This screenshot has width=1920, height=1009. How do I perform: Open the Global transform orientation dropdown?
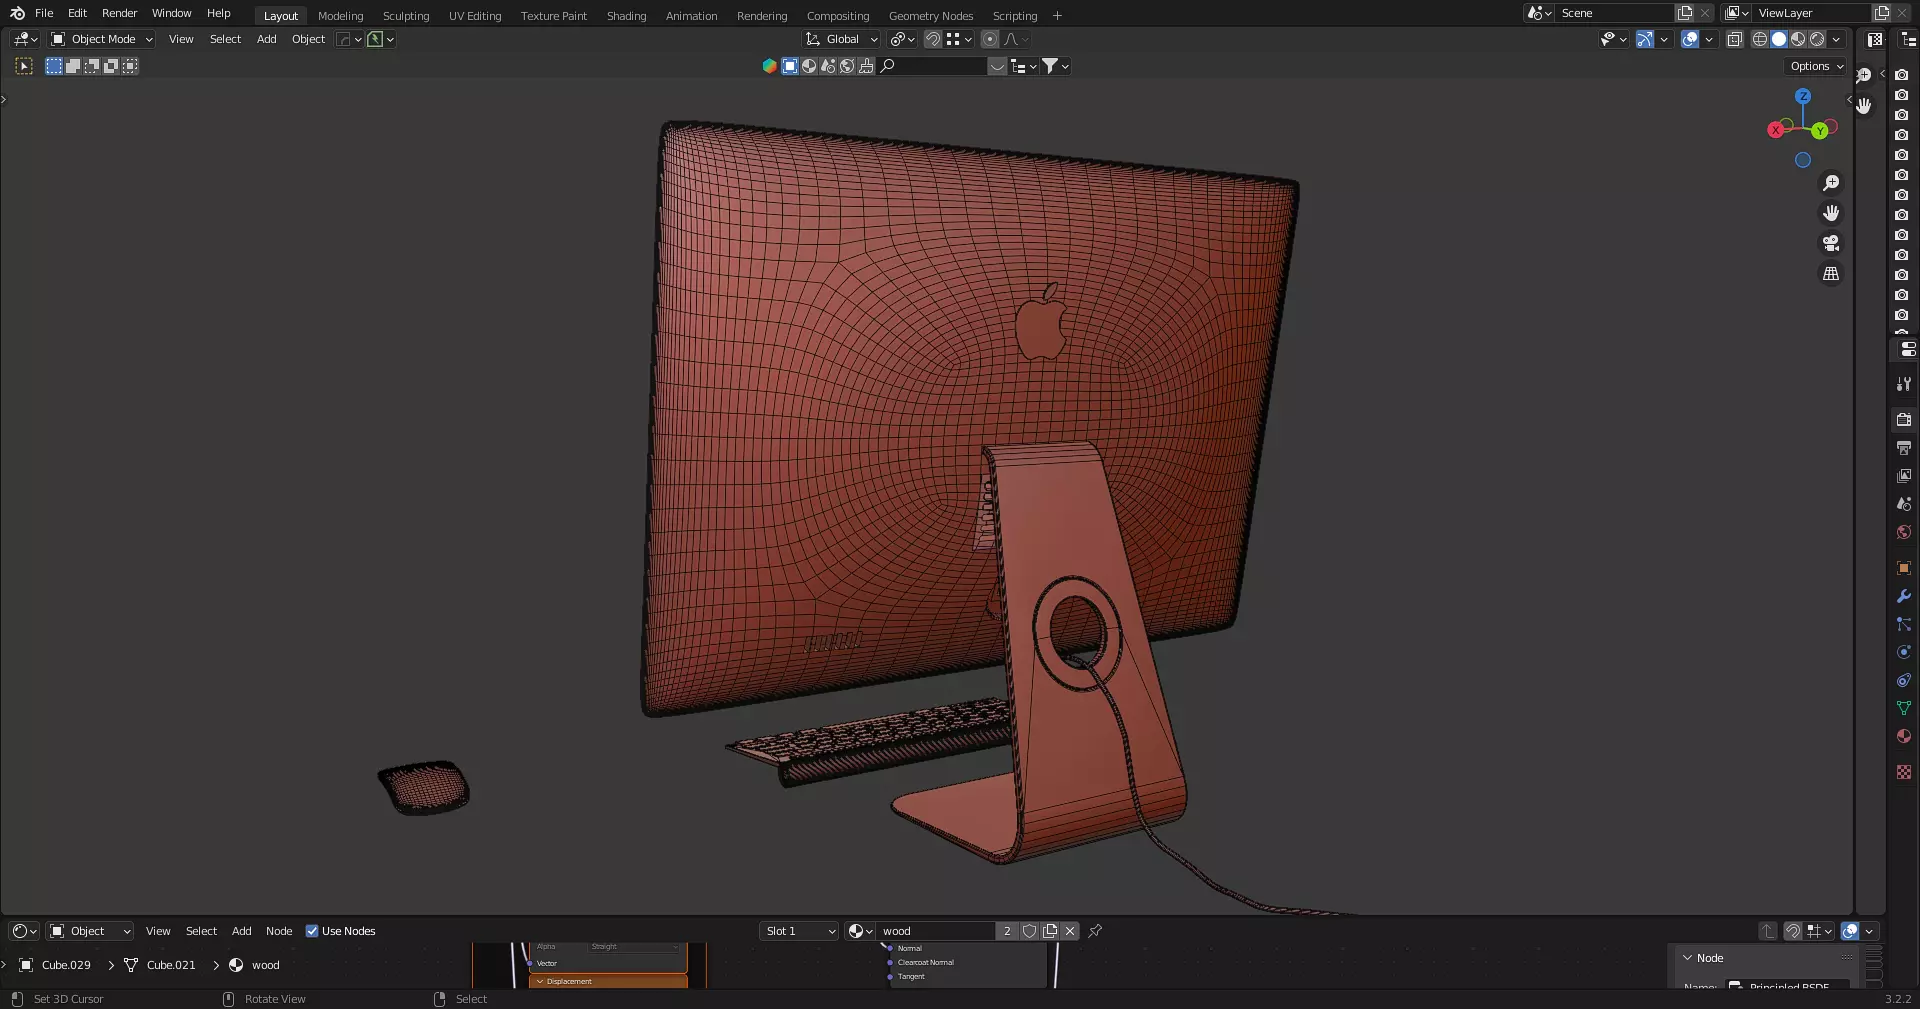(842, 39)
